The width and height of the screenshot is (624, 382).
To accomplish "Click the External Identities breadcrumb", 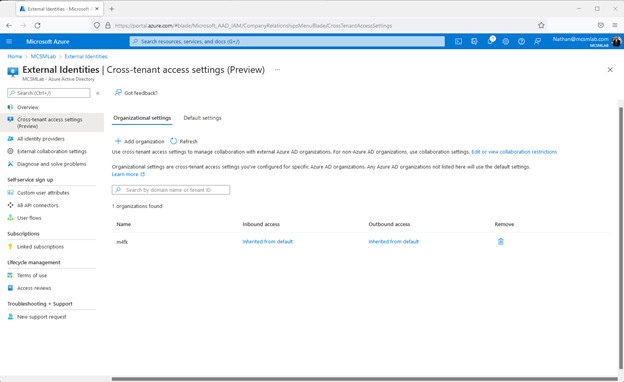I will pyautogui.click(x=86, y=57).
